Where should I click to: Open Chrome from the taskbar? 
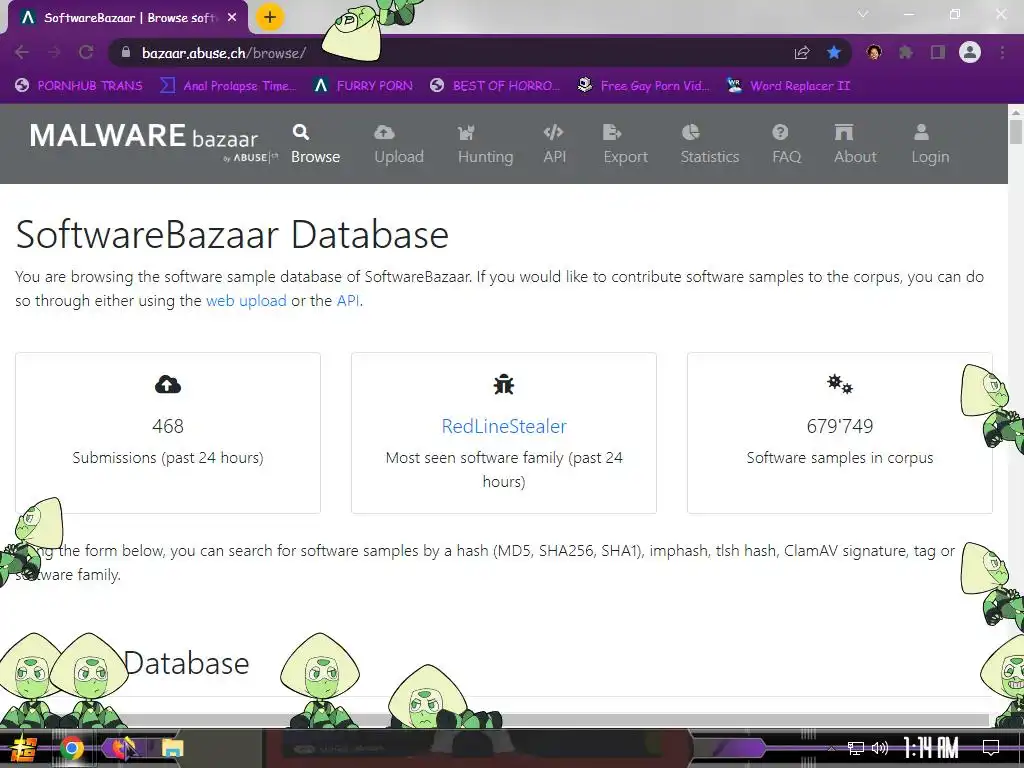click(72, 748)
